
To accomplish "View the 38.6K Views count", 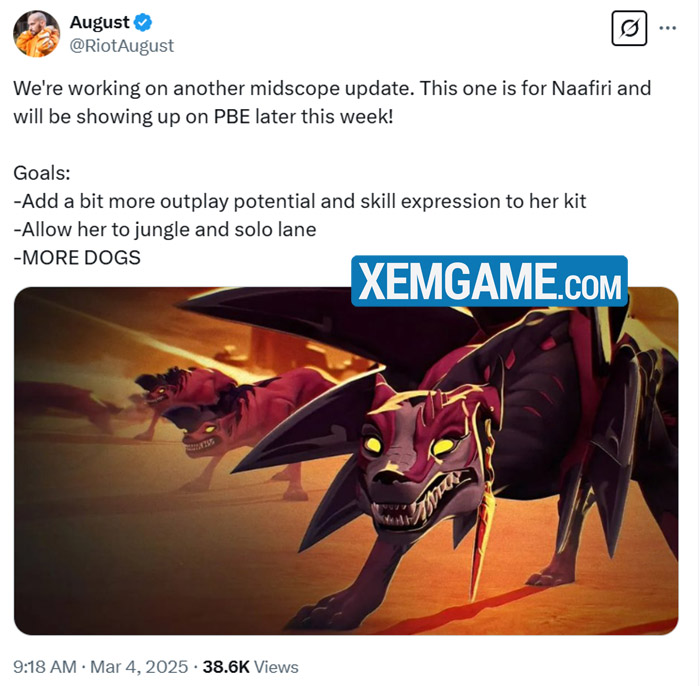I will click(250, 667).
